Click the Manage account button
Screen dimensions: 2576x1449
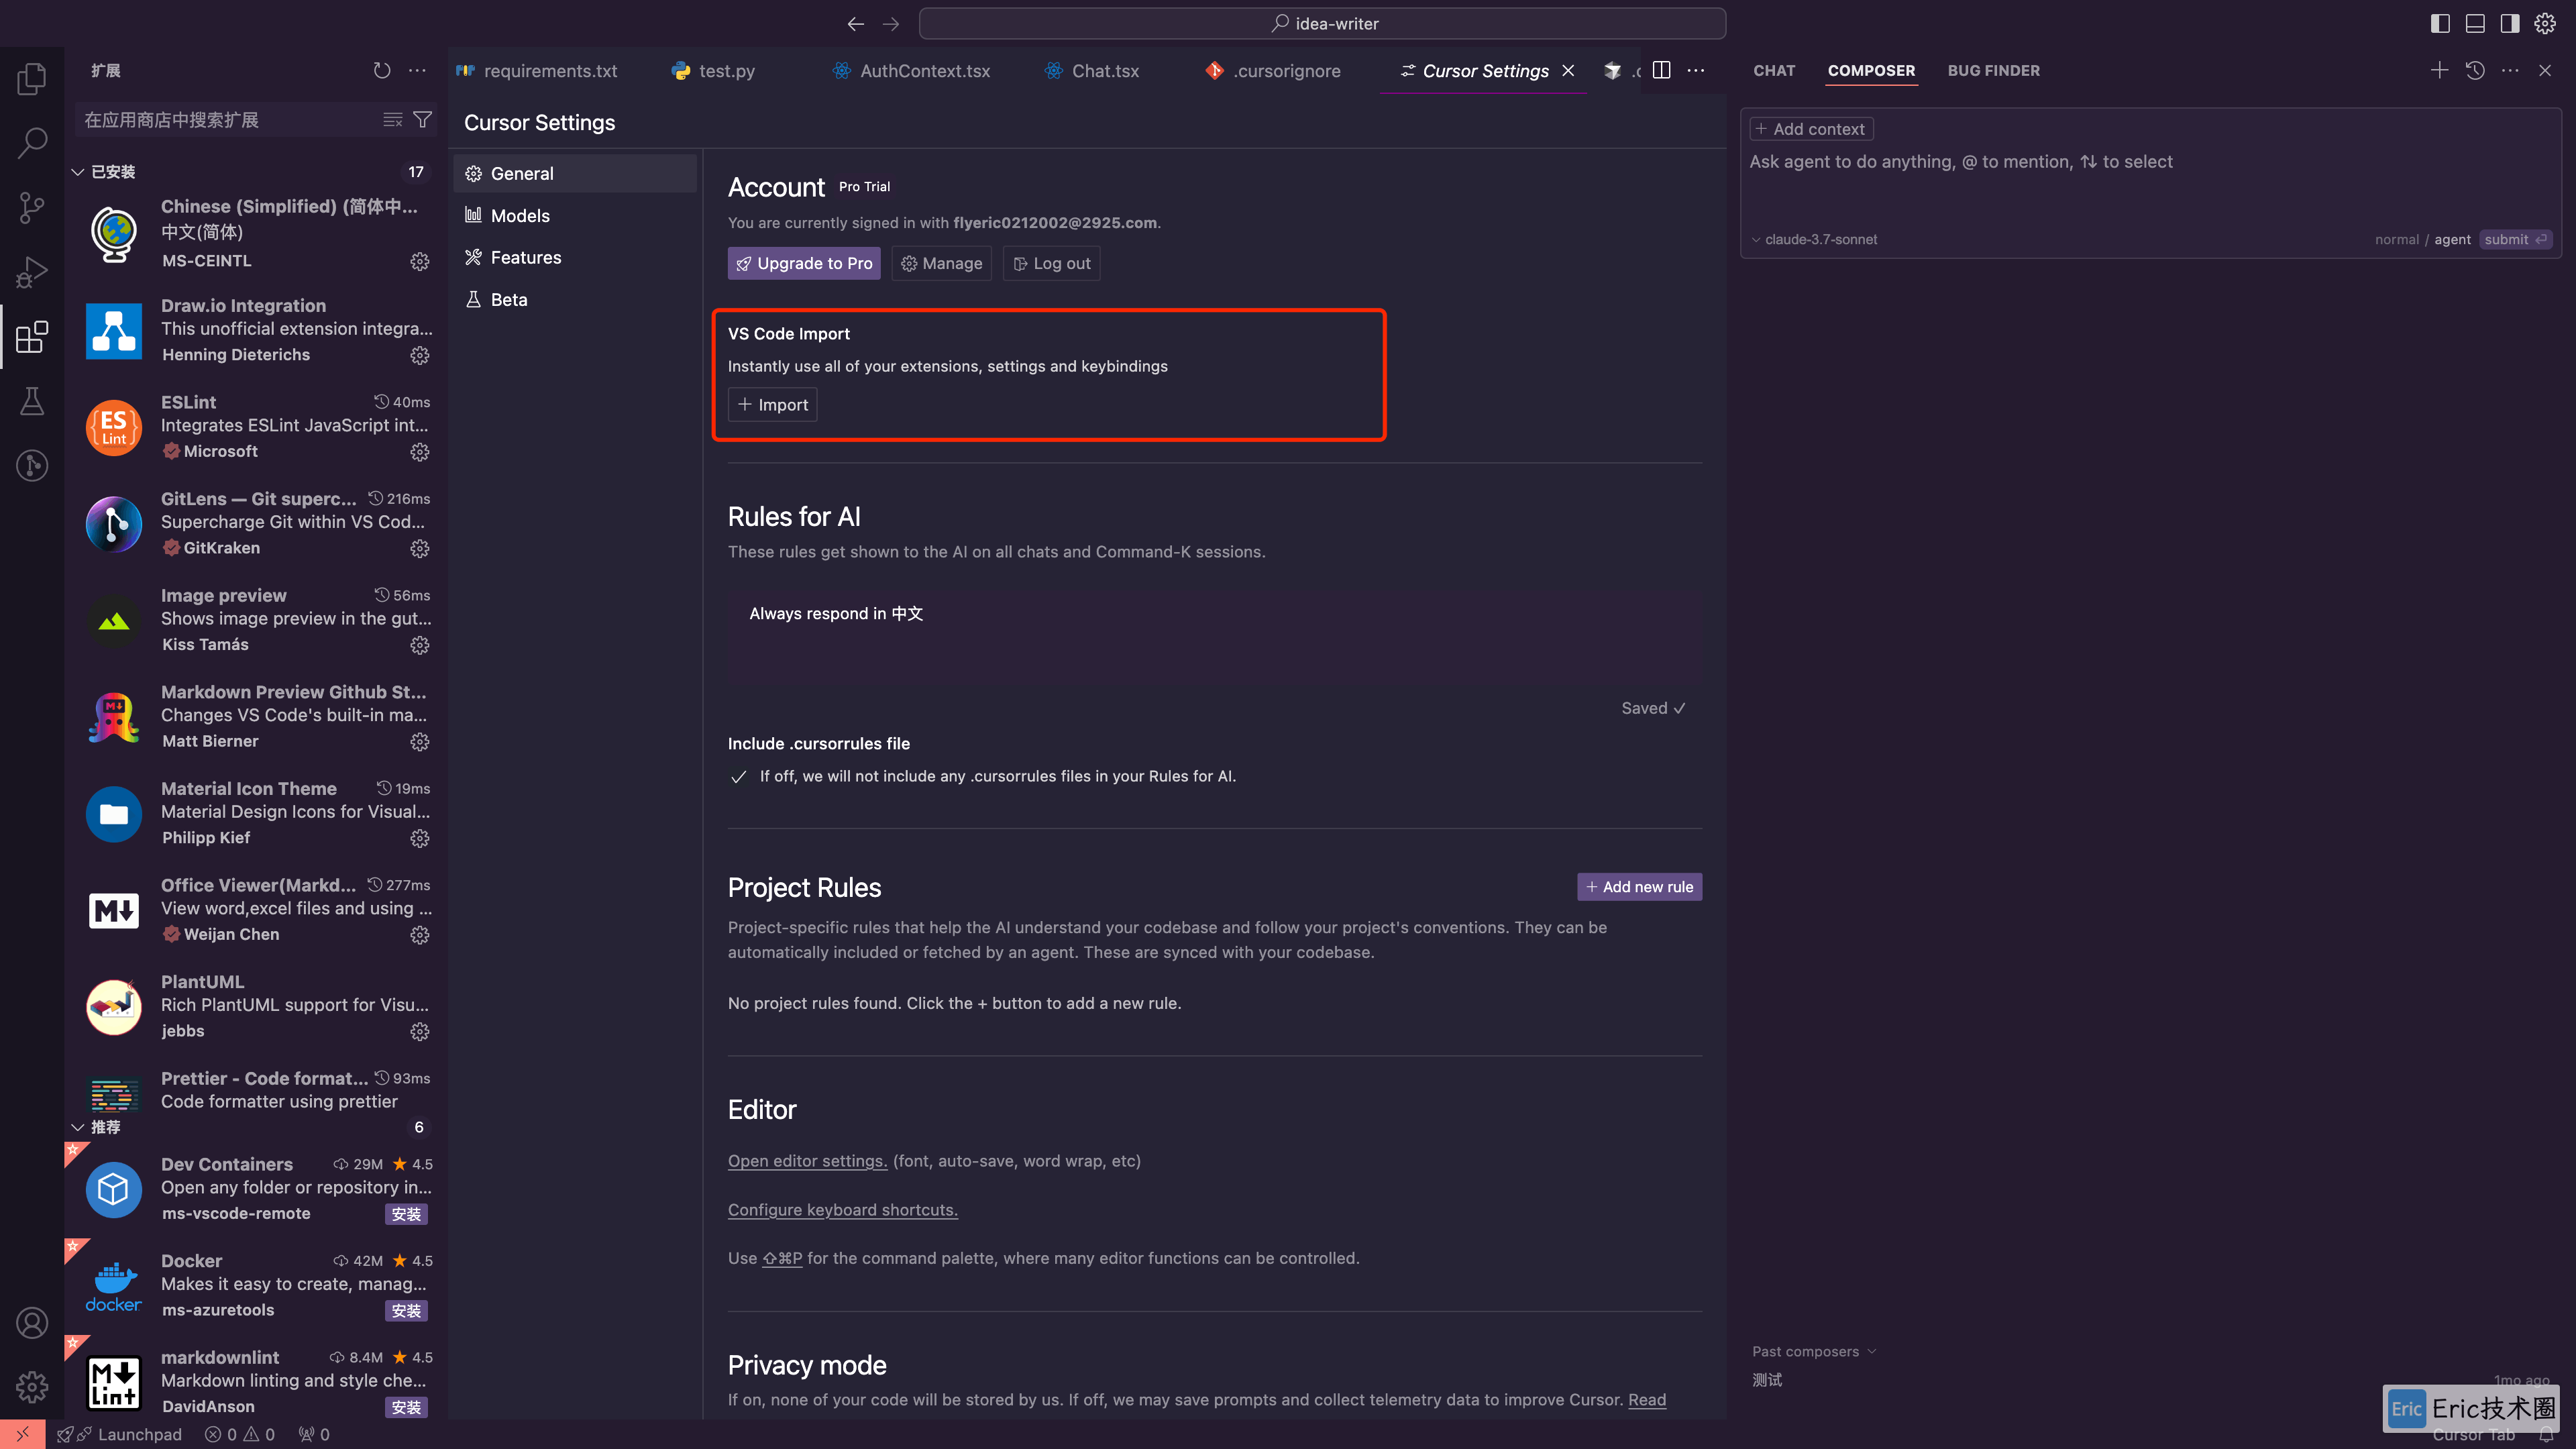tap(941, 263)
